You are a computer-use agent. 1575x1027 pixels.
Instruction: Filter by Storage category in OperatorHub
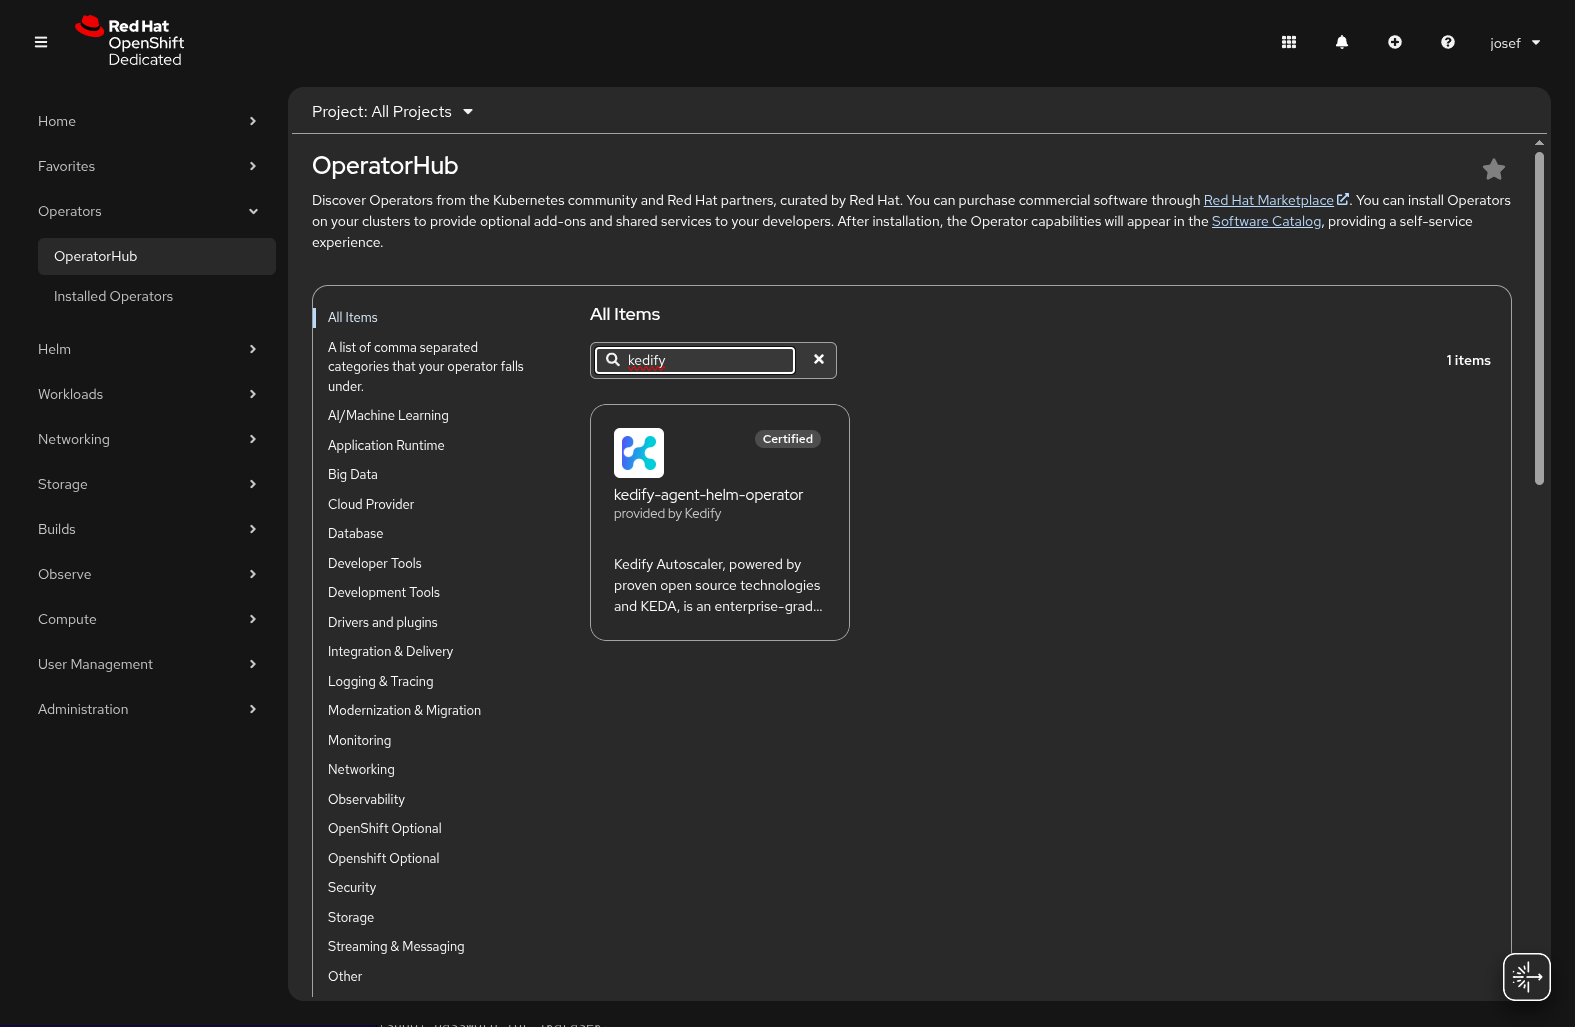pos(351,917)
